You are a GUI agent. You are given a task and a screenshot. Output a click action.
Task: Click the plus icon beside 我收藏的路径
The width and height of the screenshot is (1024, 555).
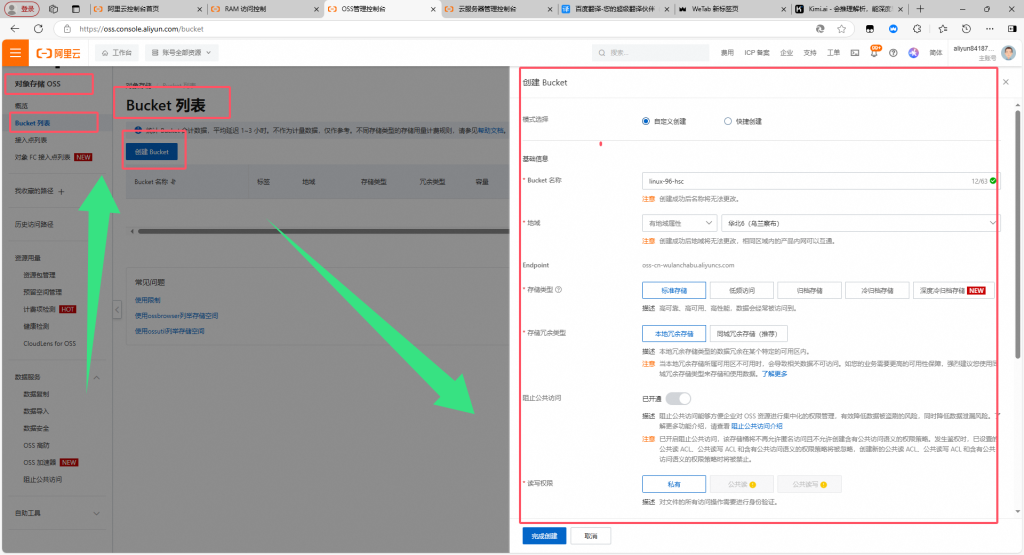point(61,191)
